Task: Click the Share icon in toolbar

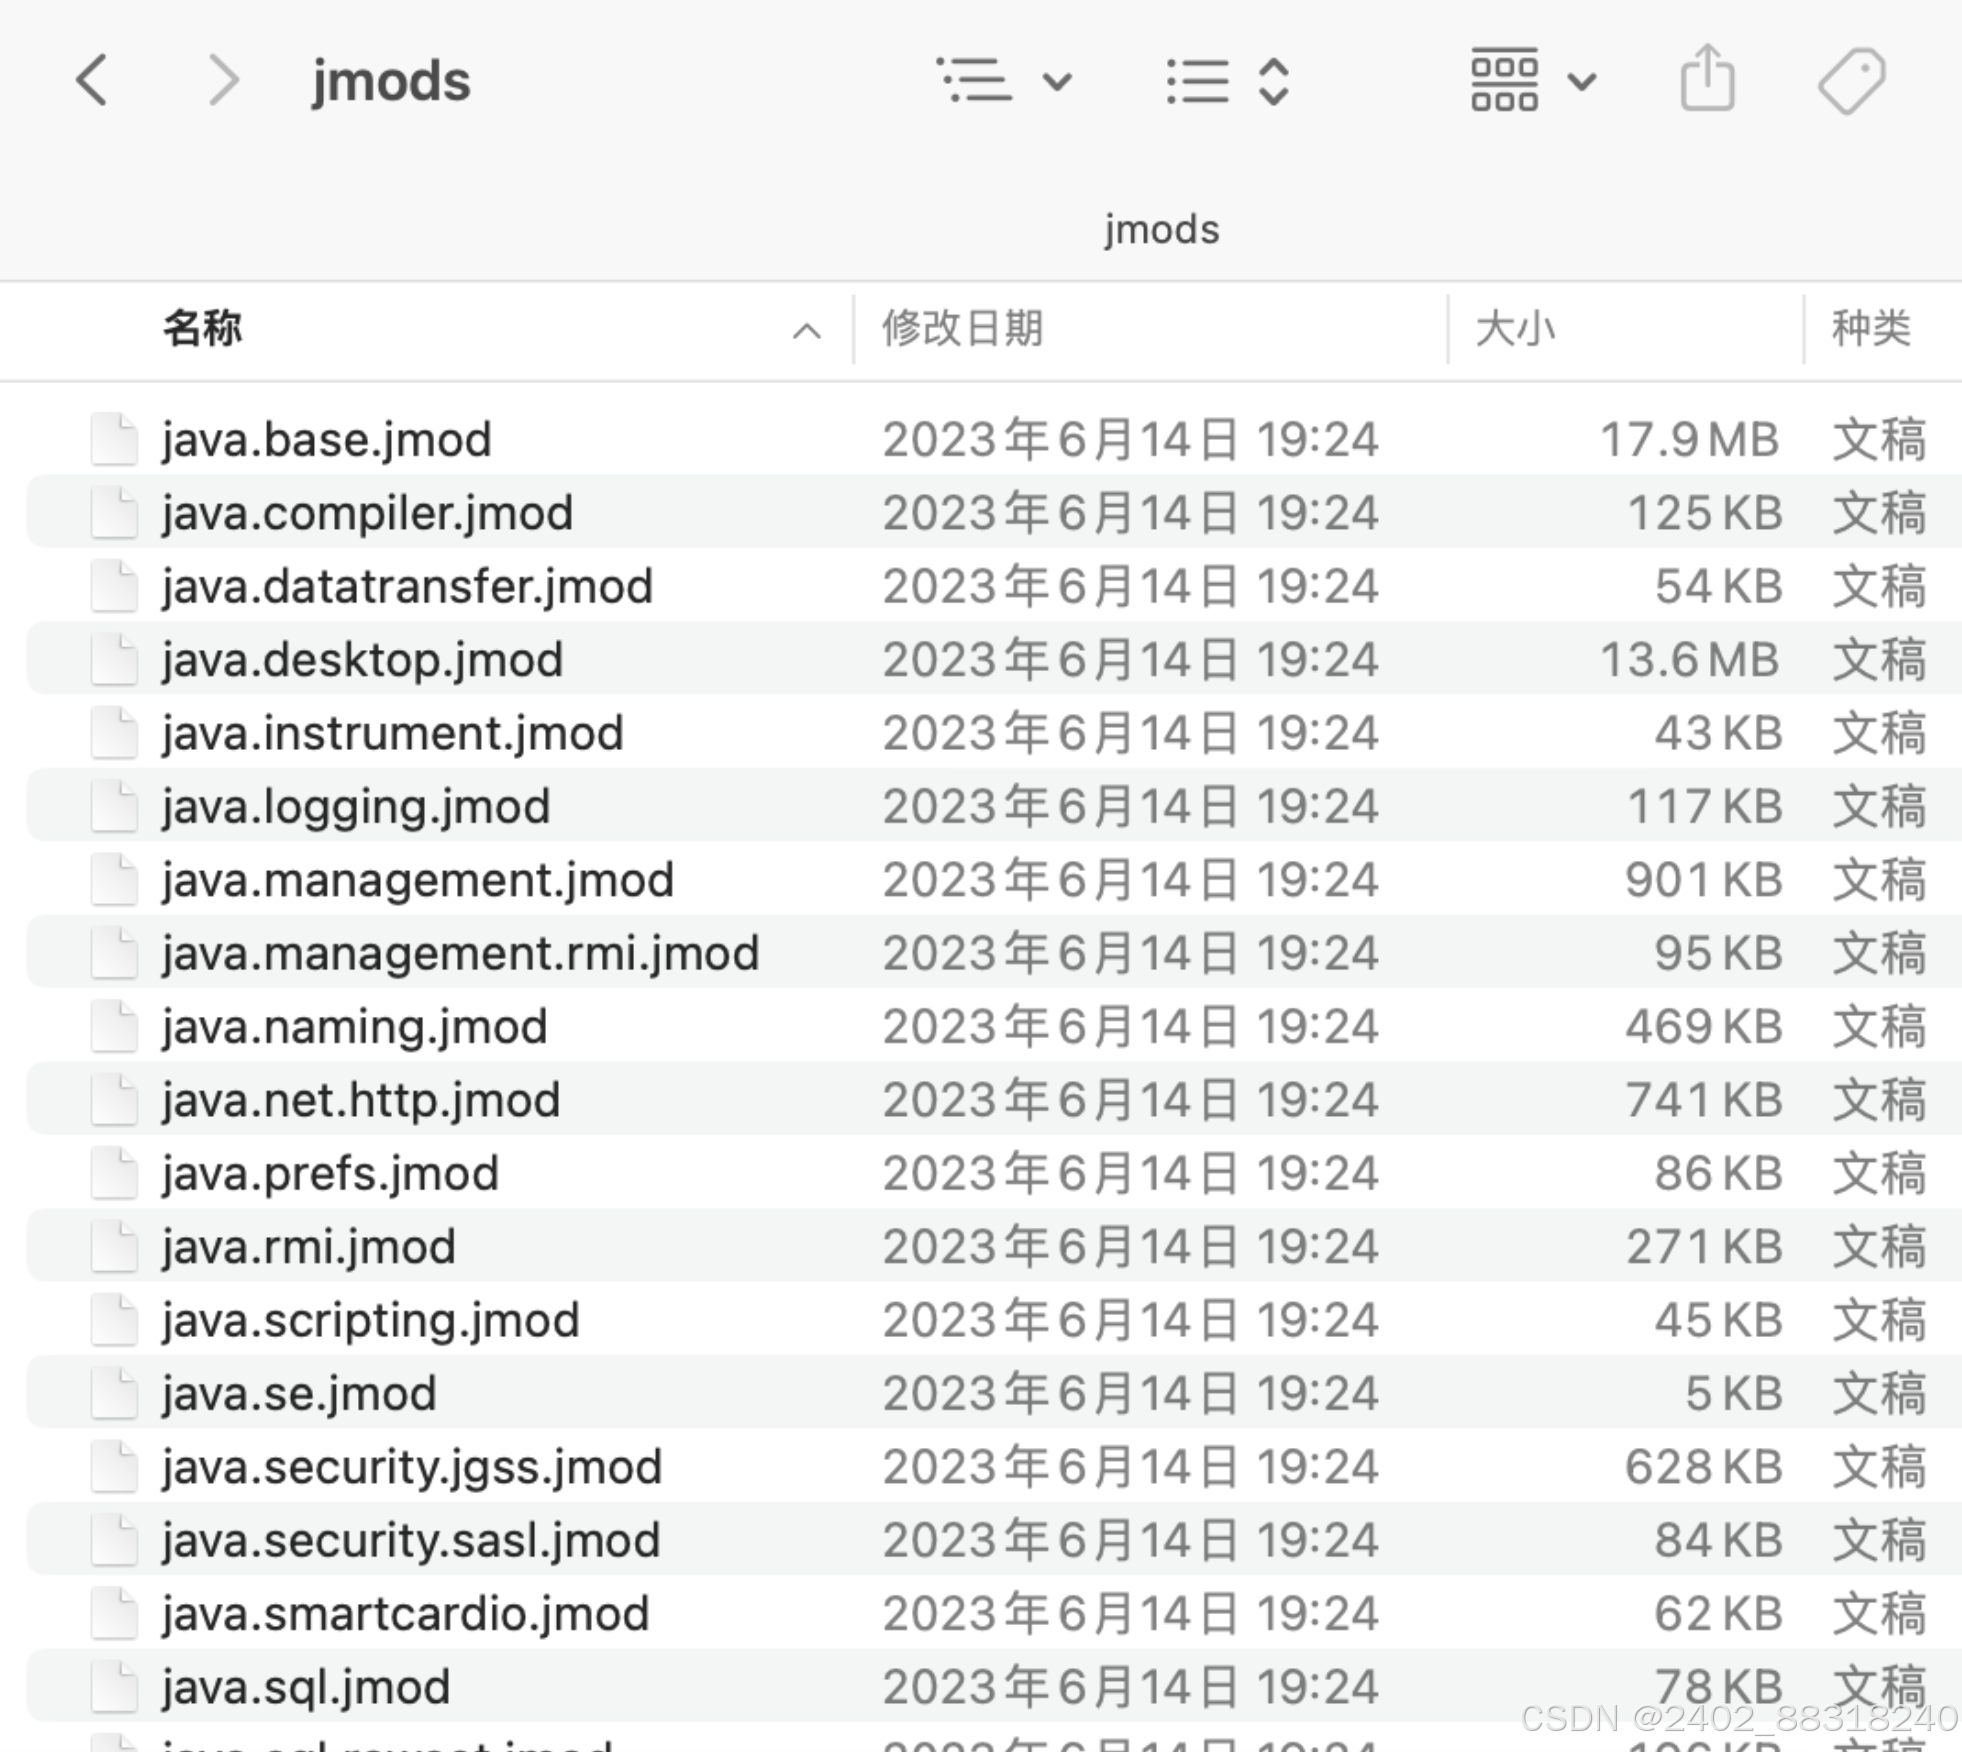Action: tap(1706, 78)
